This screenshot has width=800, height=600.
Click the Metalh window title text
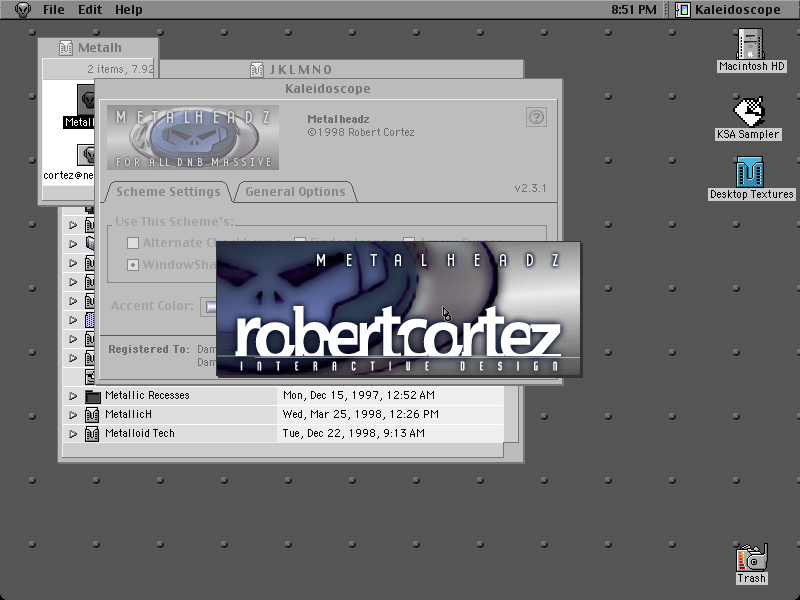[x=100, y=48]
